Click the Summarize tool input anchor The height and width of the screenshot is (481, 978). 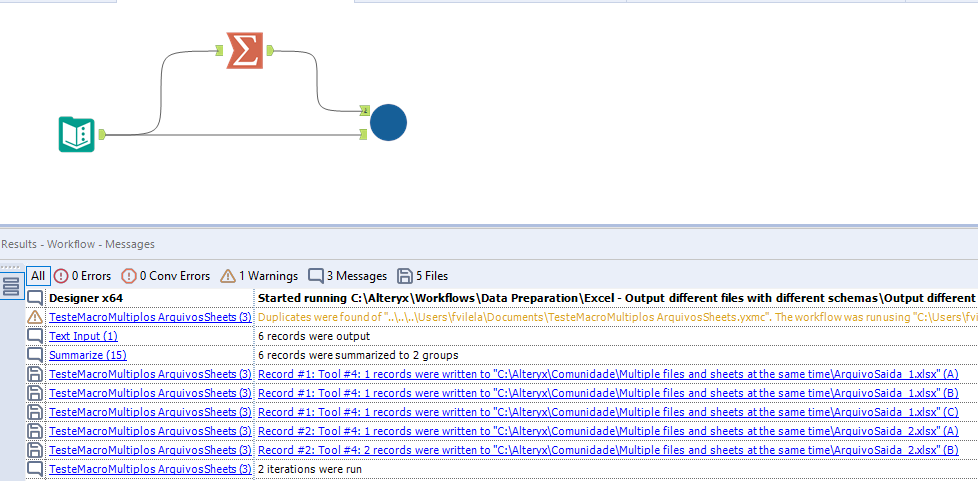click(x=219, y=50)
